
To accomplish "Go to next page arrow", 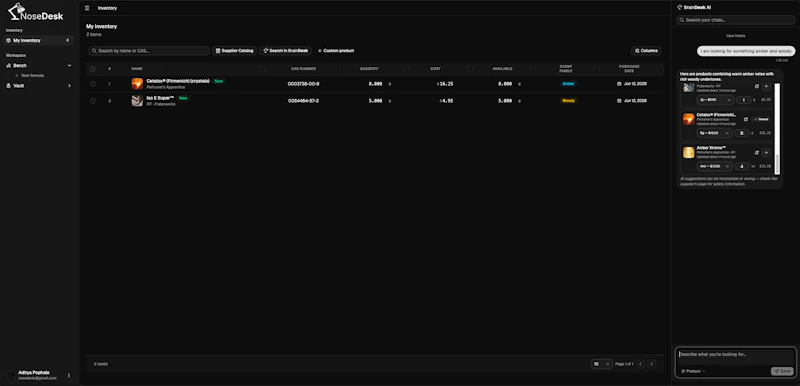I will (651, 364).
